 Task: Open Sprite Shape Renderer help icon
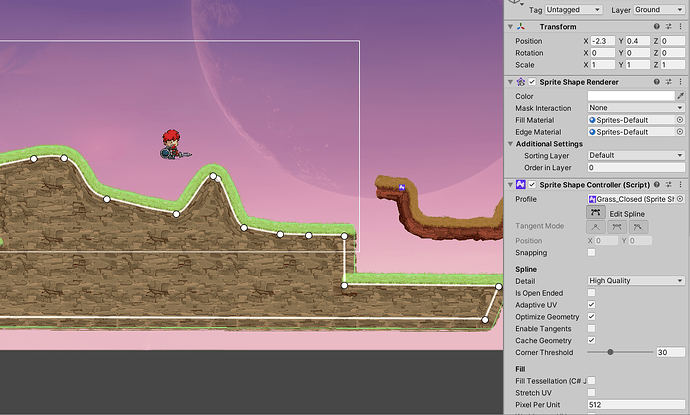[657, 81]
